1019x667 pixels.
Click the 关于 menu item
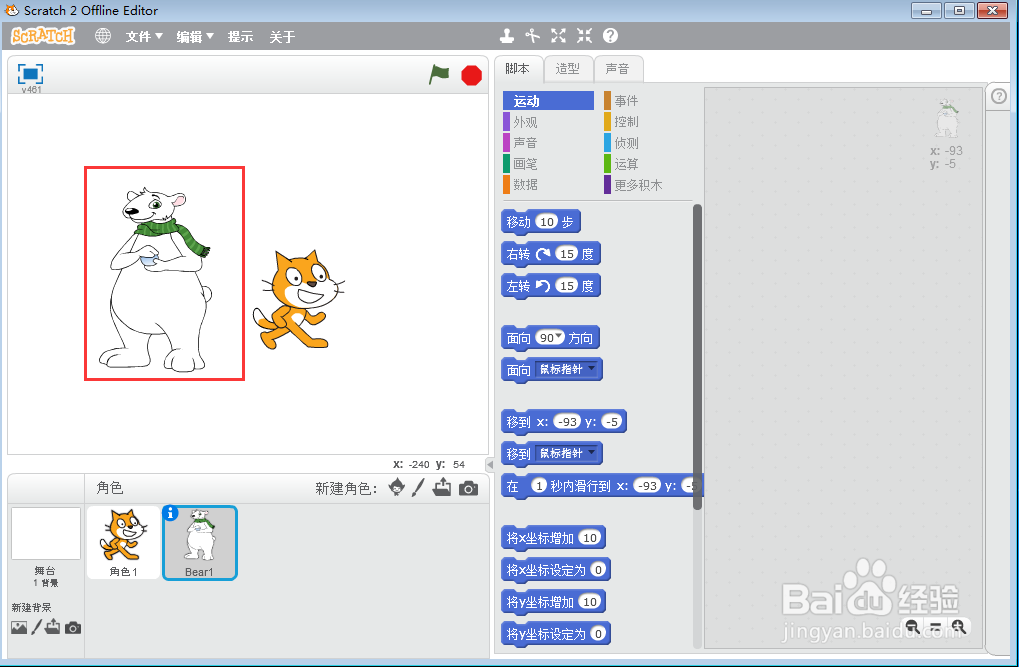point(282,37)
